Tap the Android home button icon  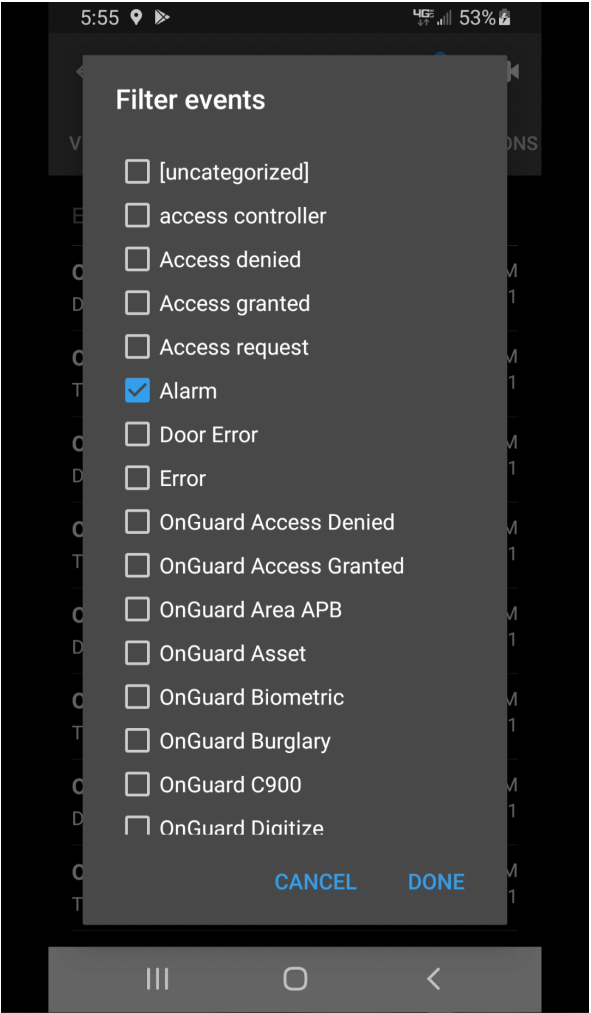click(295, 978)
